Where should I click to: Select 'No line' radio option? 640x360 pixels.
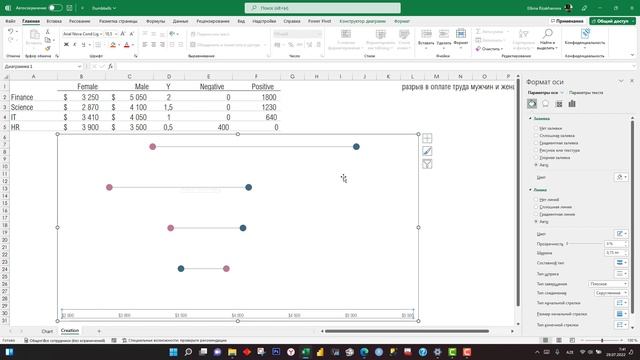pos(536,200)
